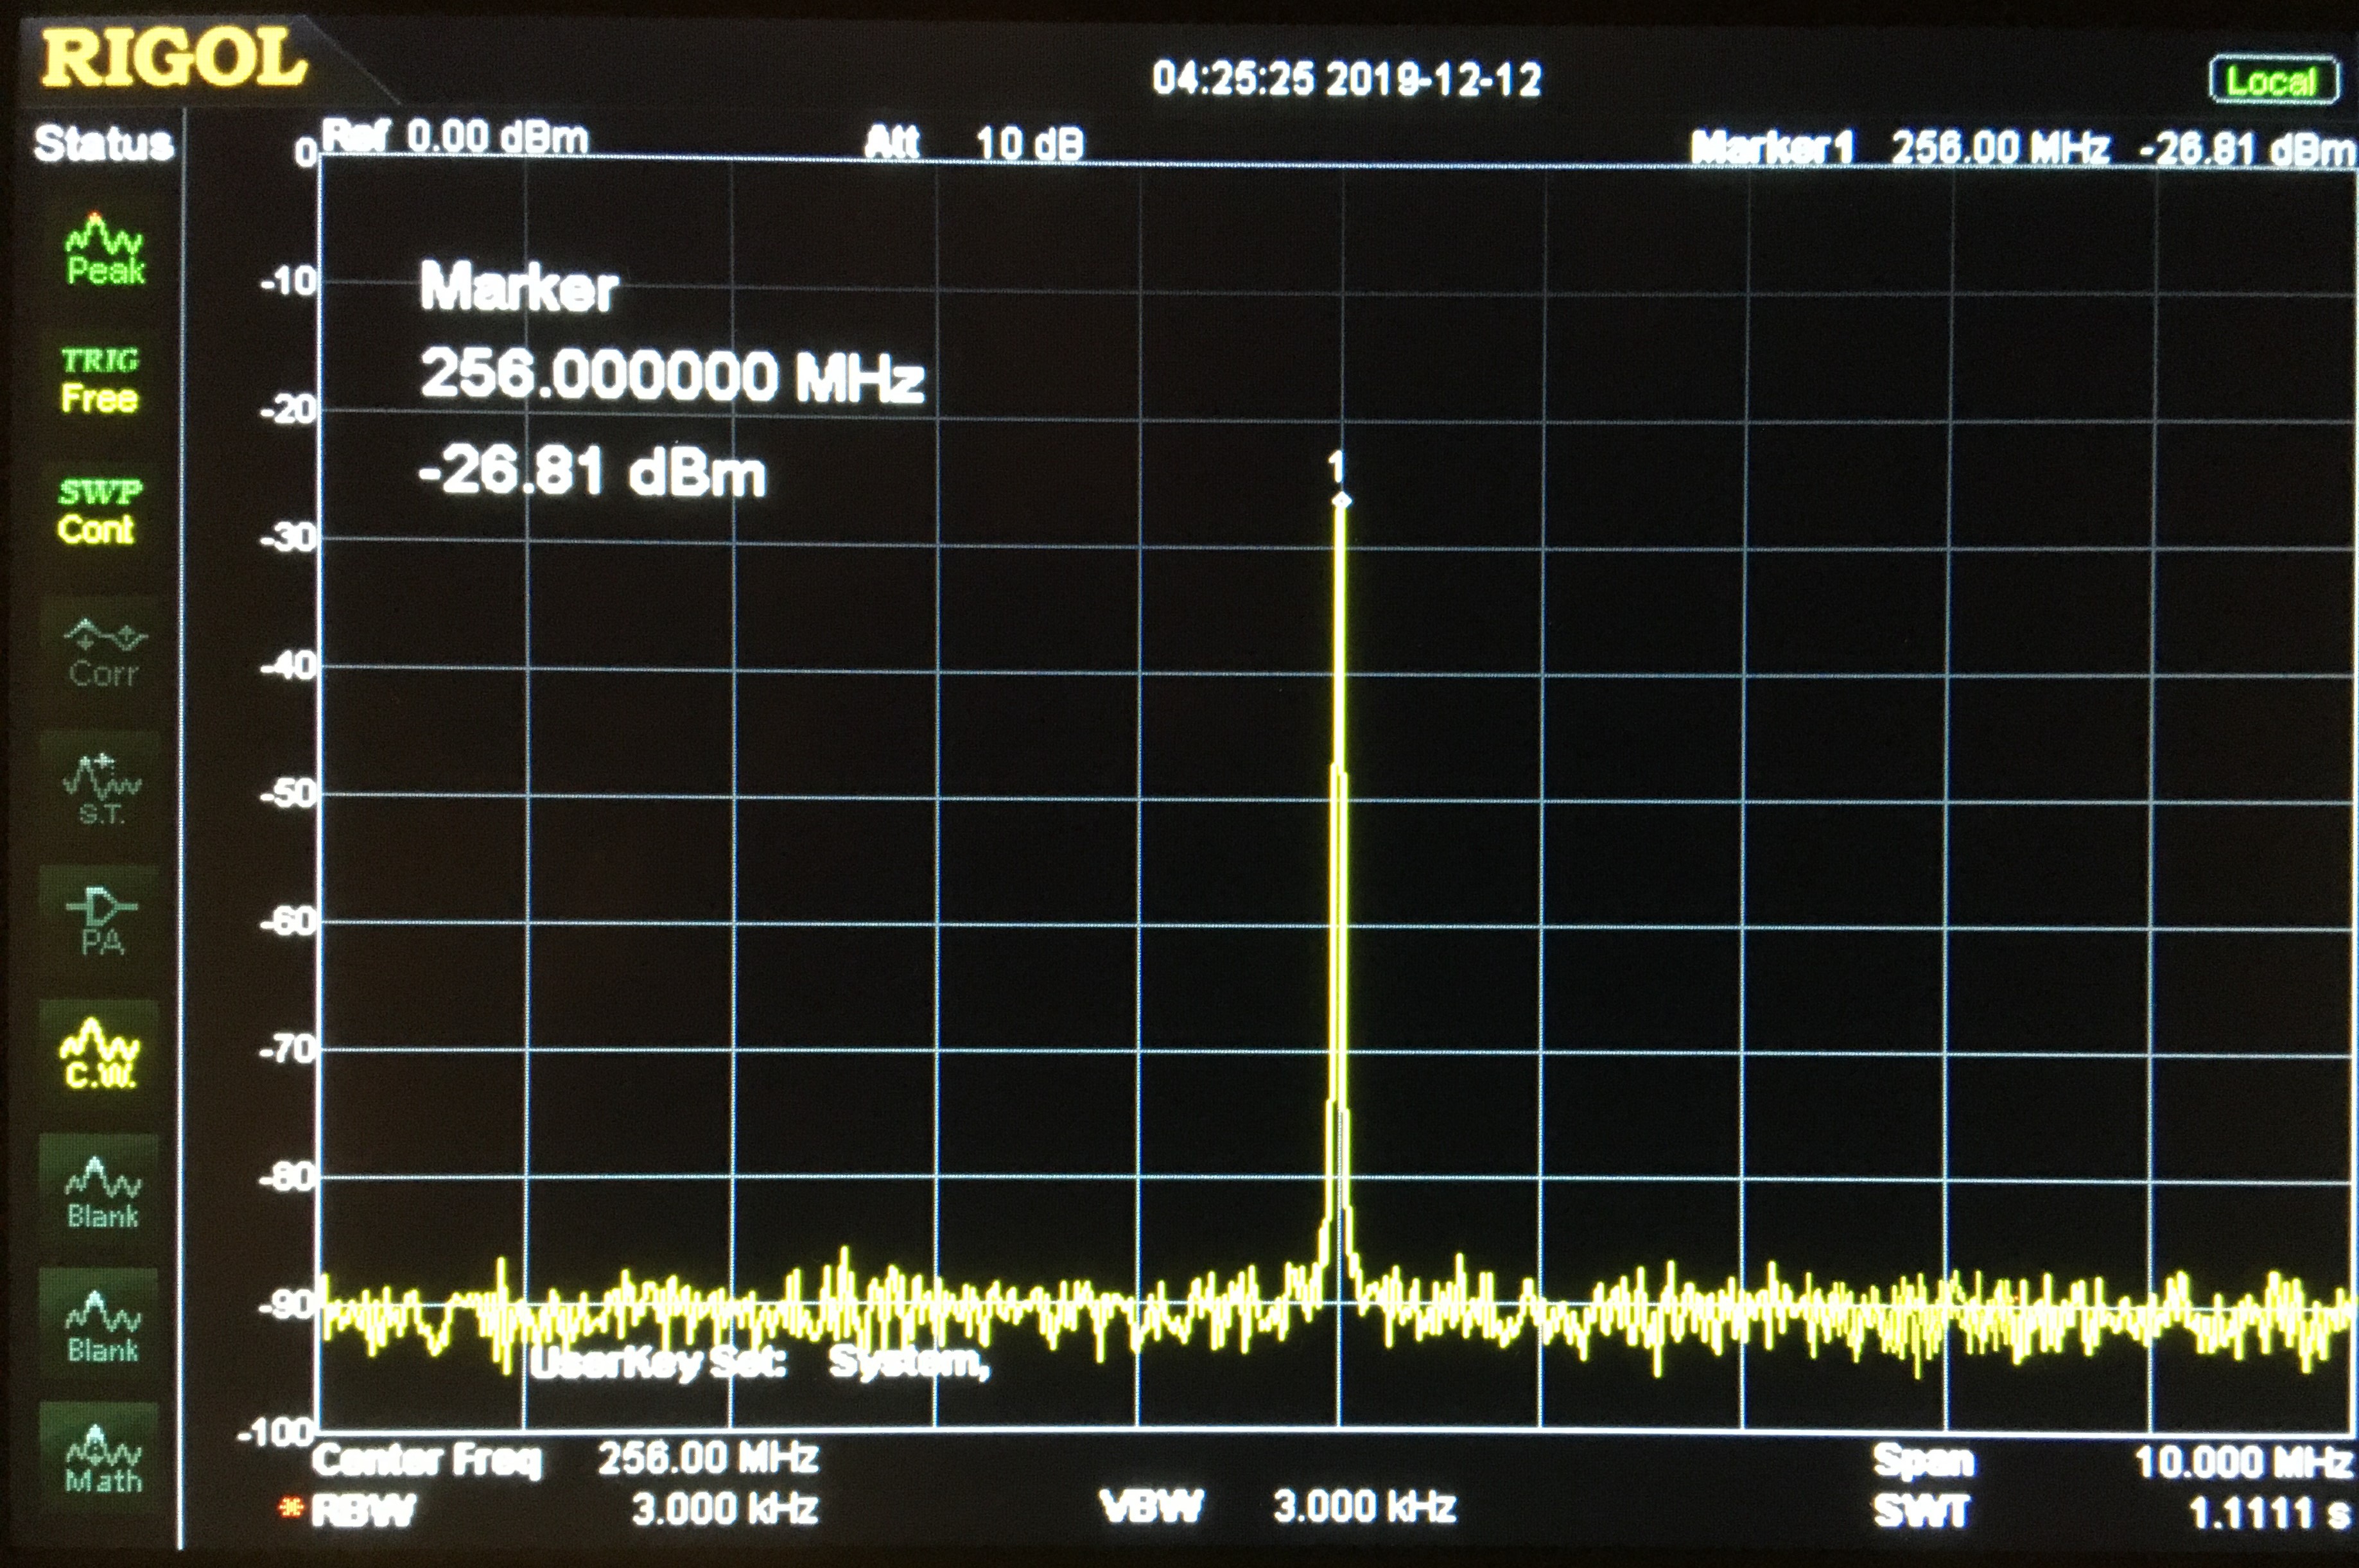Click the Ref 0.00 dBm level label

(456, 137)
